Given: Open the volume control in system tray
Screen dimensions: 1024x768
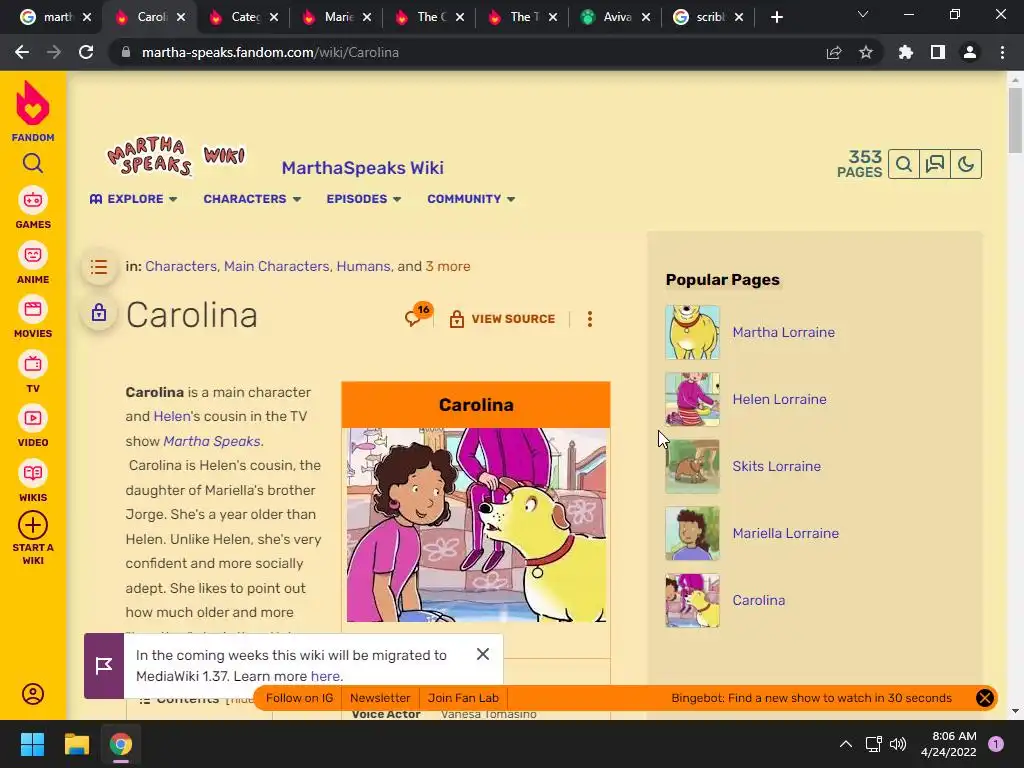Looking at the screenshot, I should tap(898, 744).
